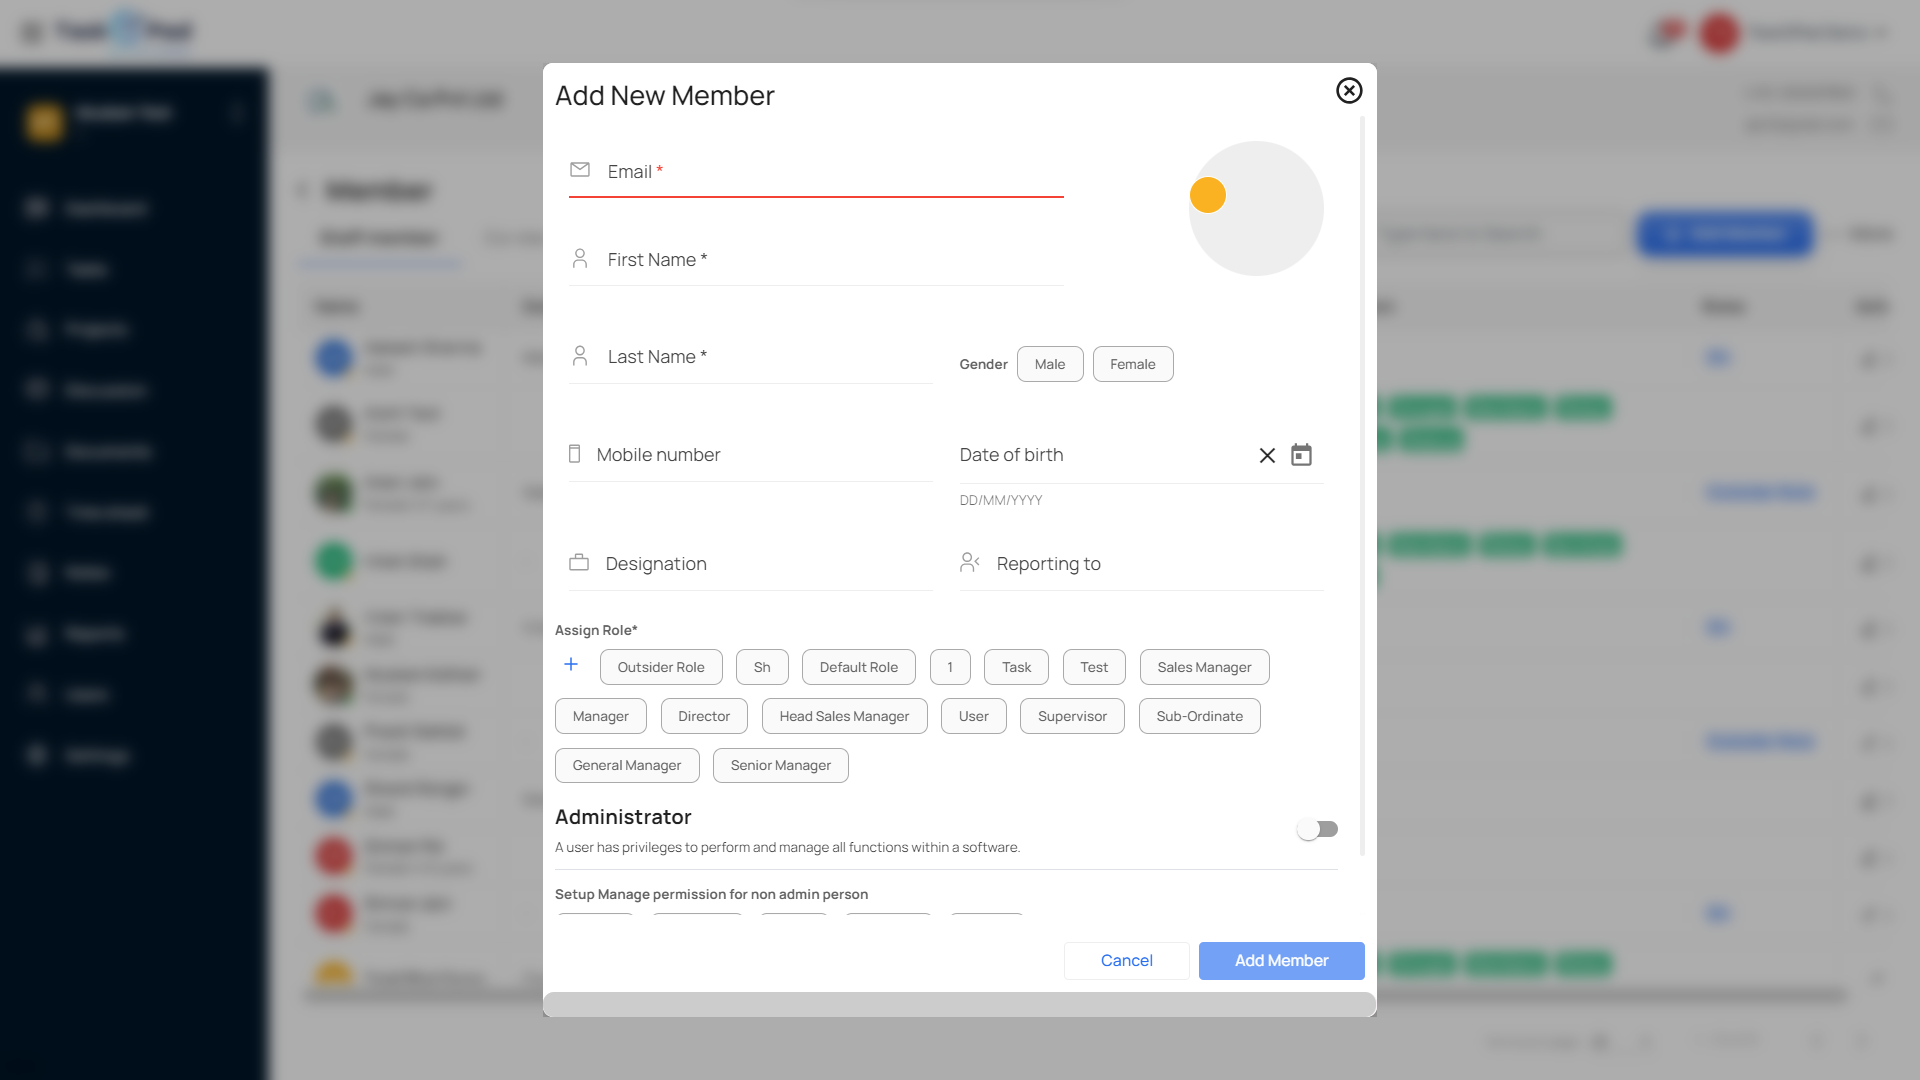The image size is (1920, 1080).
Task: Open the date of birth calendar picker
Action: click(x=1301, y=455)
